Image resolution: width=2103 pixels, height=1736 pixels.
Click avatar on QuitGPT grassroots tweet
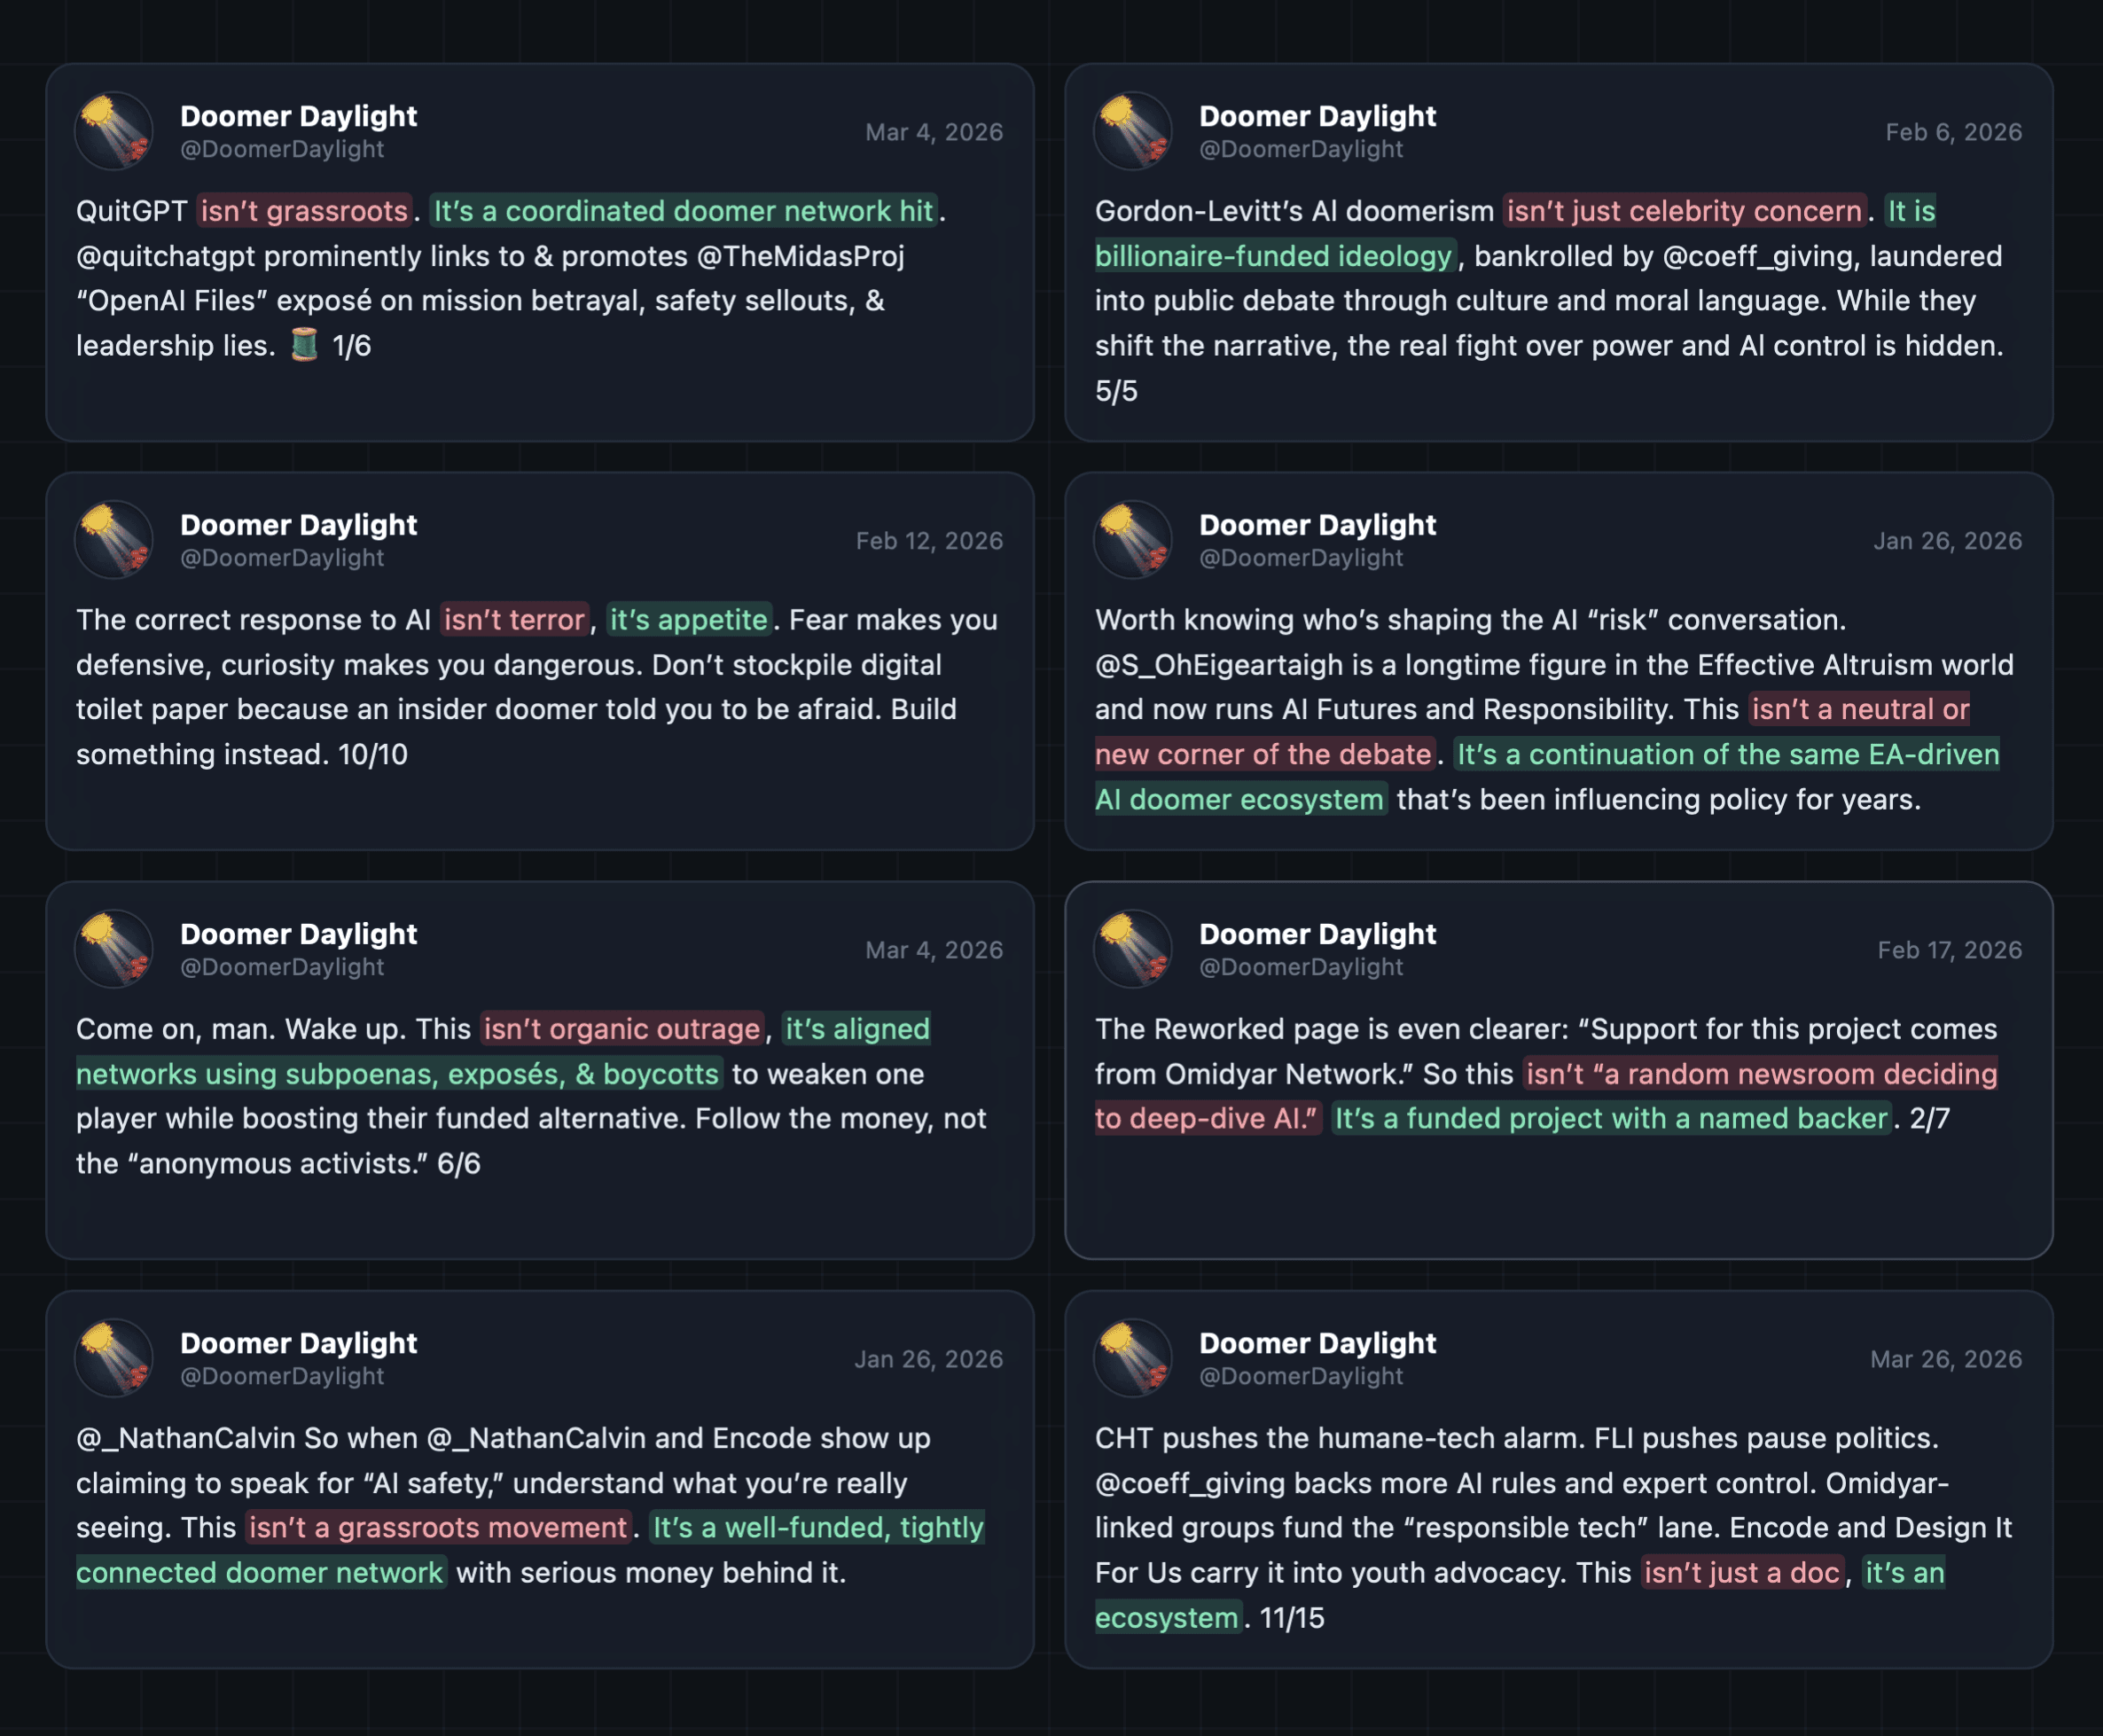point(114,131)
